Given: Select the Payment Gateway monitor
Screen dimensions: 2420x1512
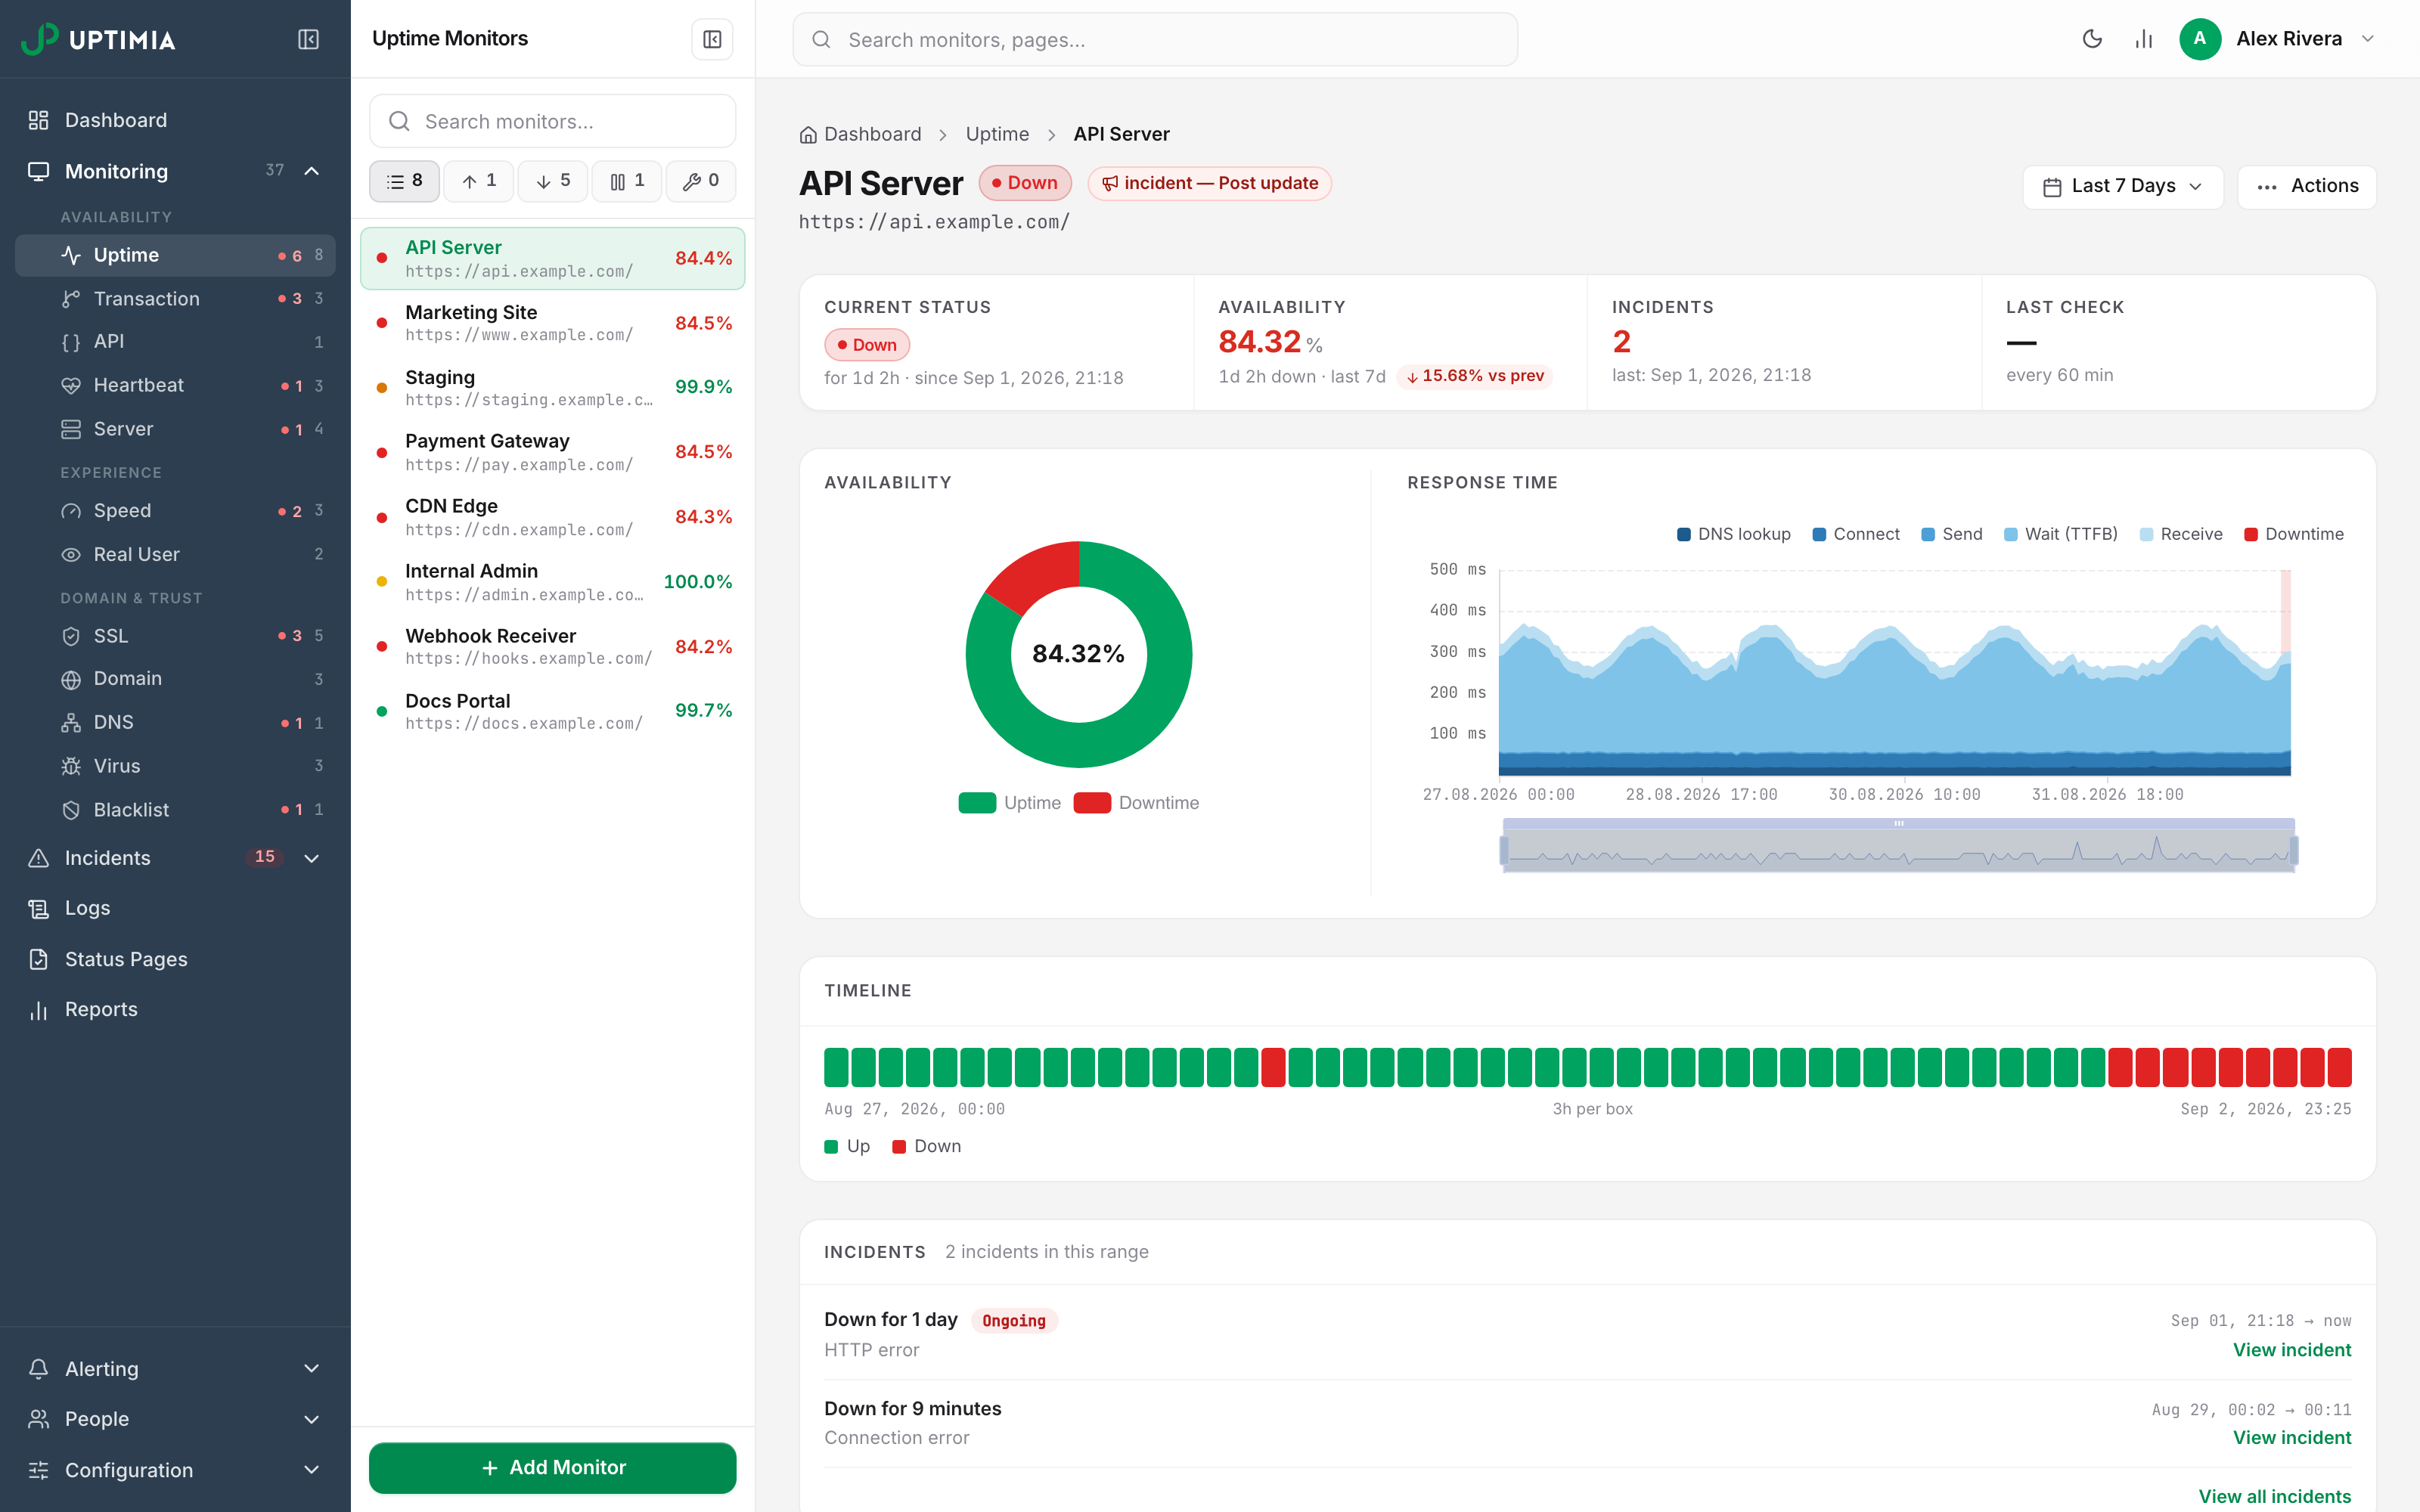Looking at the screenshot, I should pos(552,452).
